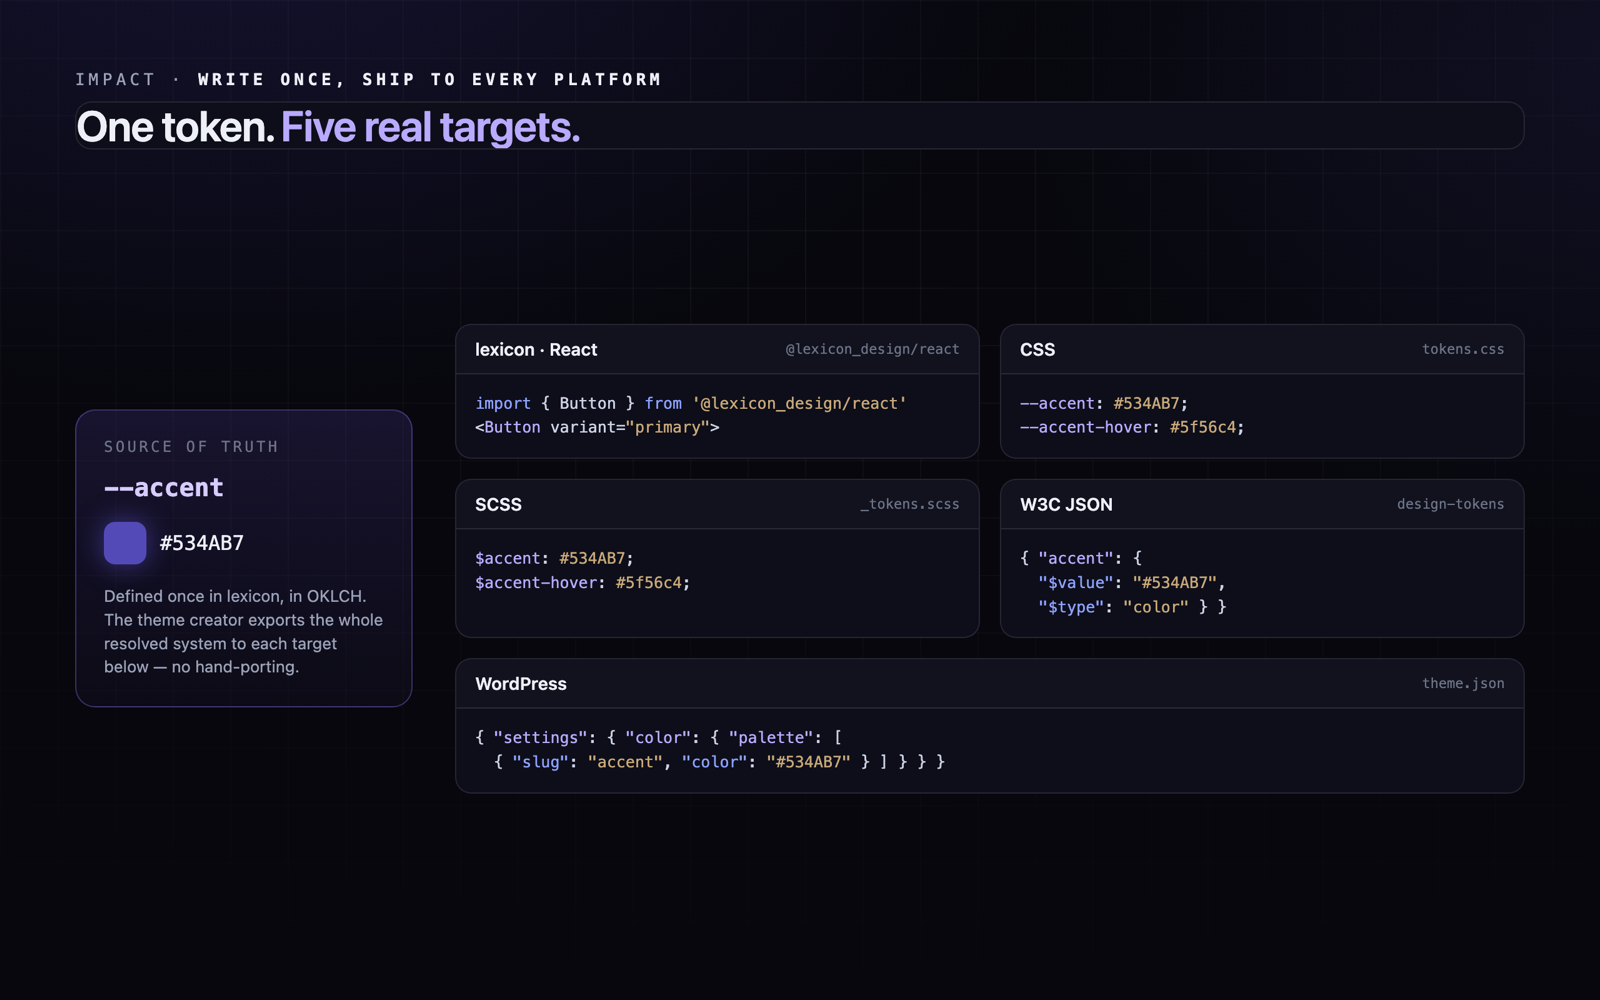This screenshot has height=1000, width=1600.
Task: Click the design-tokens label
Action: pos(1450,504)
